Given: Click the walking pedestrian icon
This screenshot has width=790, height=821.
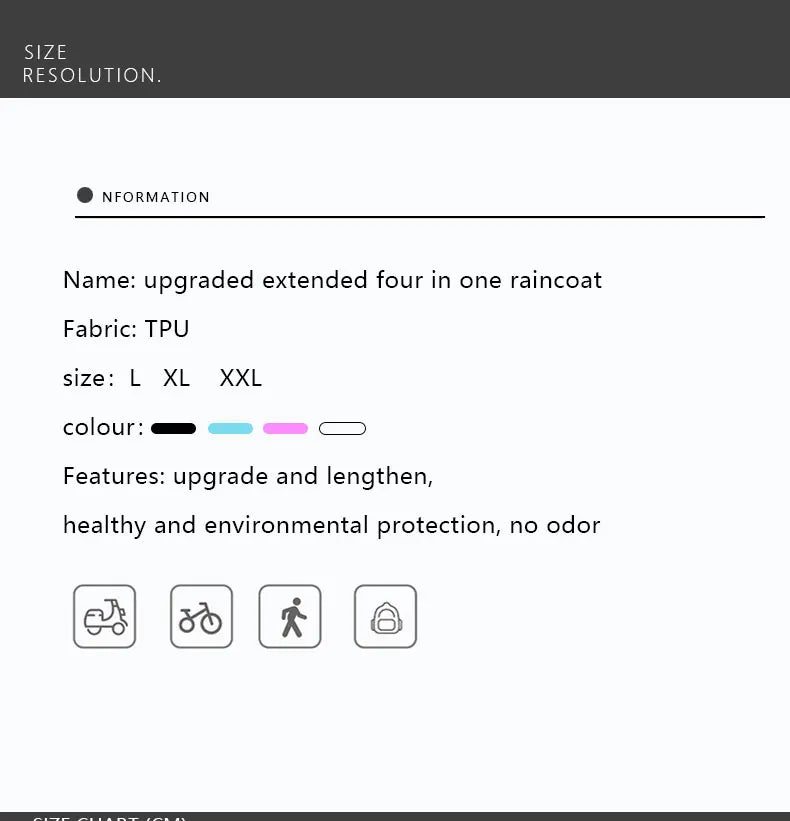Looking at the screenshot, I should (x=290, y=616).
